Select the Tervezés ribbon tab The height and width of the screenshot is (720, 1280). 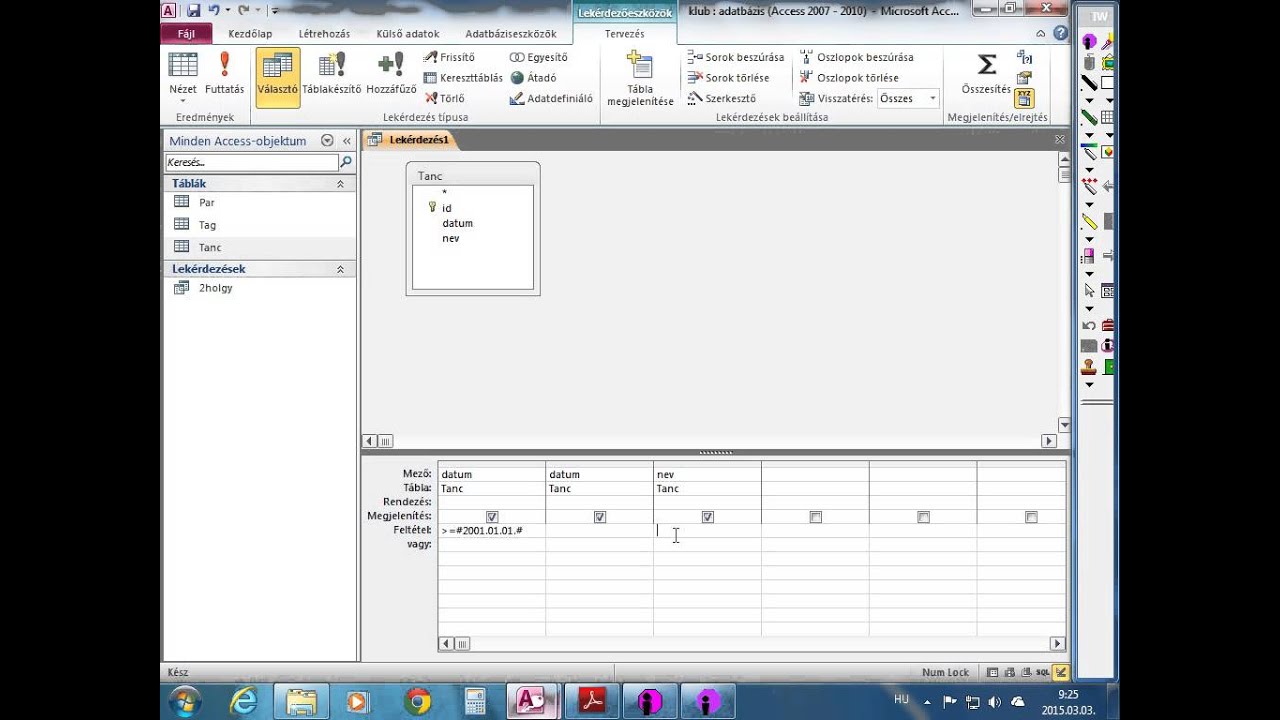(x=625, y=33)
